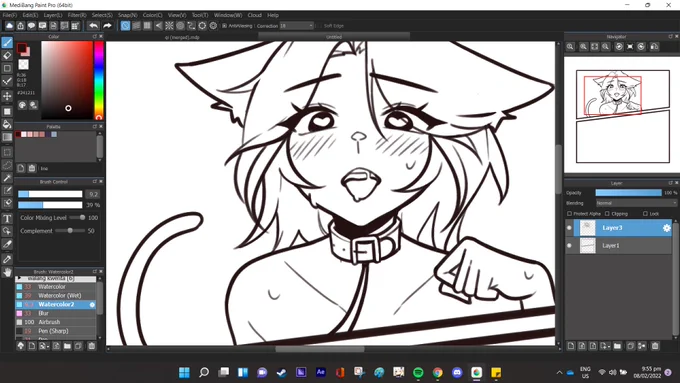Screen dimensions: 680x383
Task: Undock the Color panel
Action: point(95,36)
